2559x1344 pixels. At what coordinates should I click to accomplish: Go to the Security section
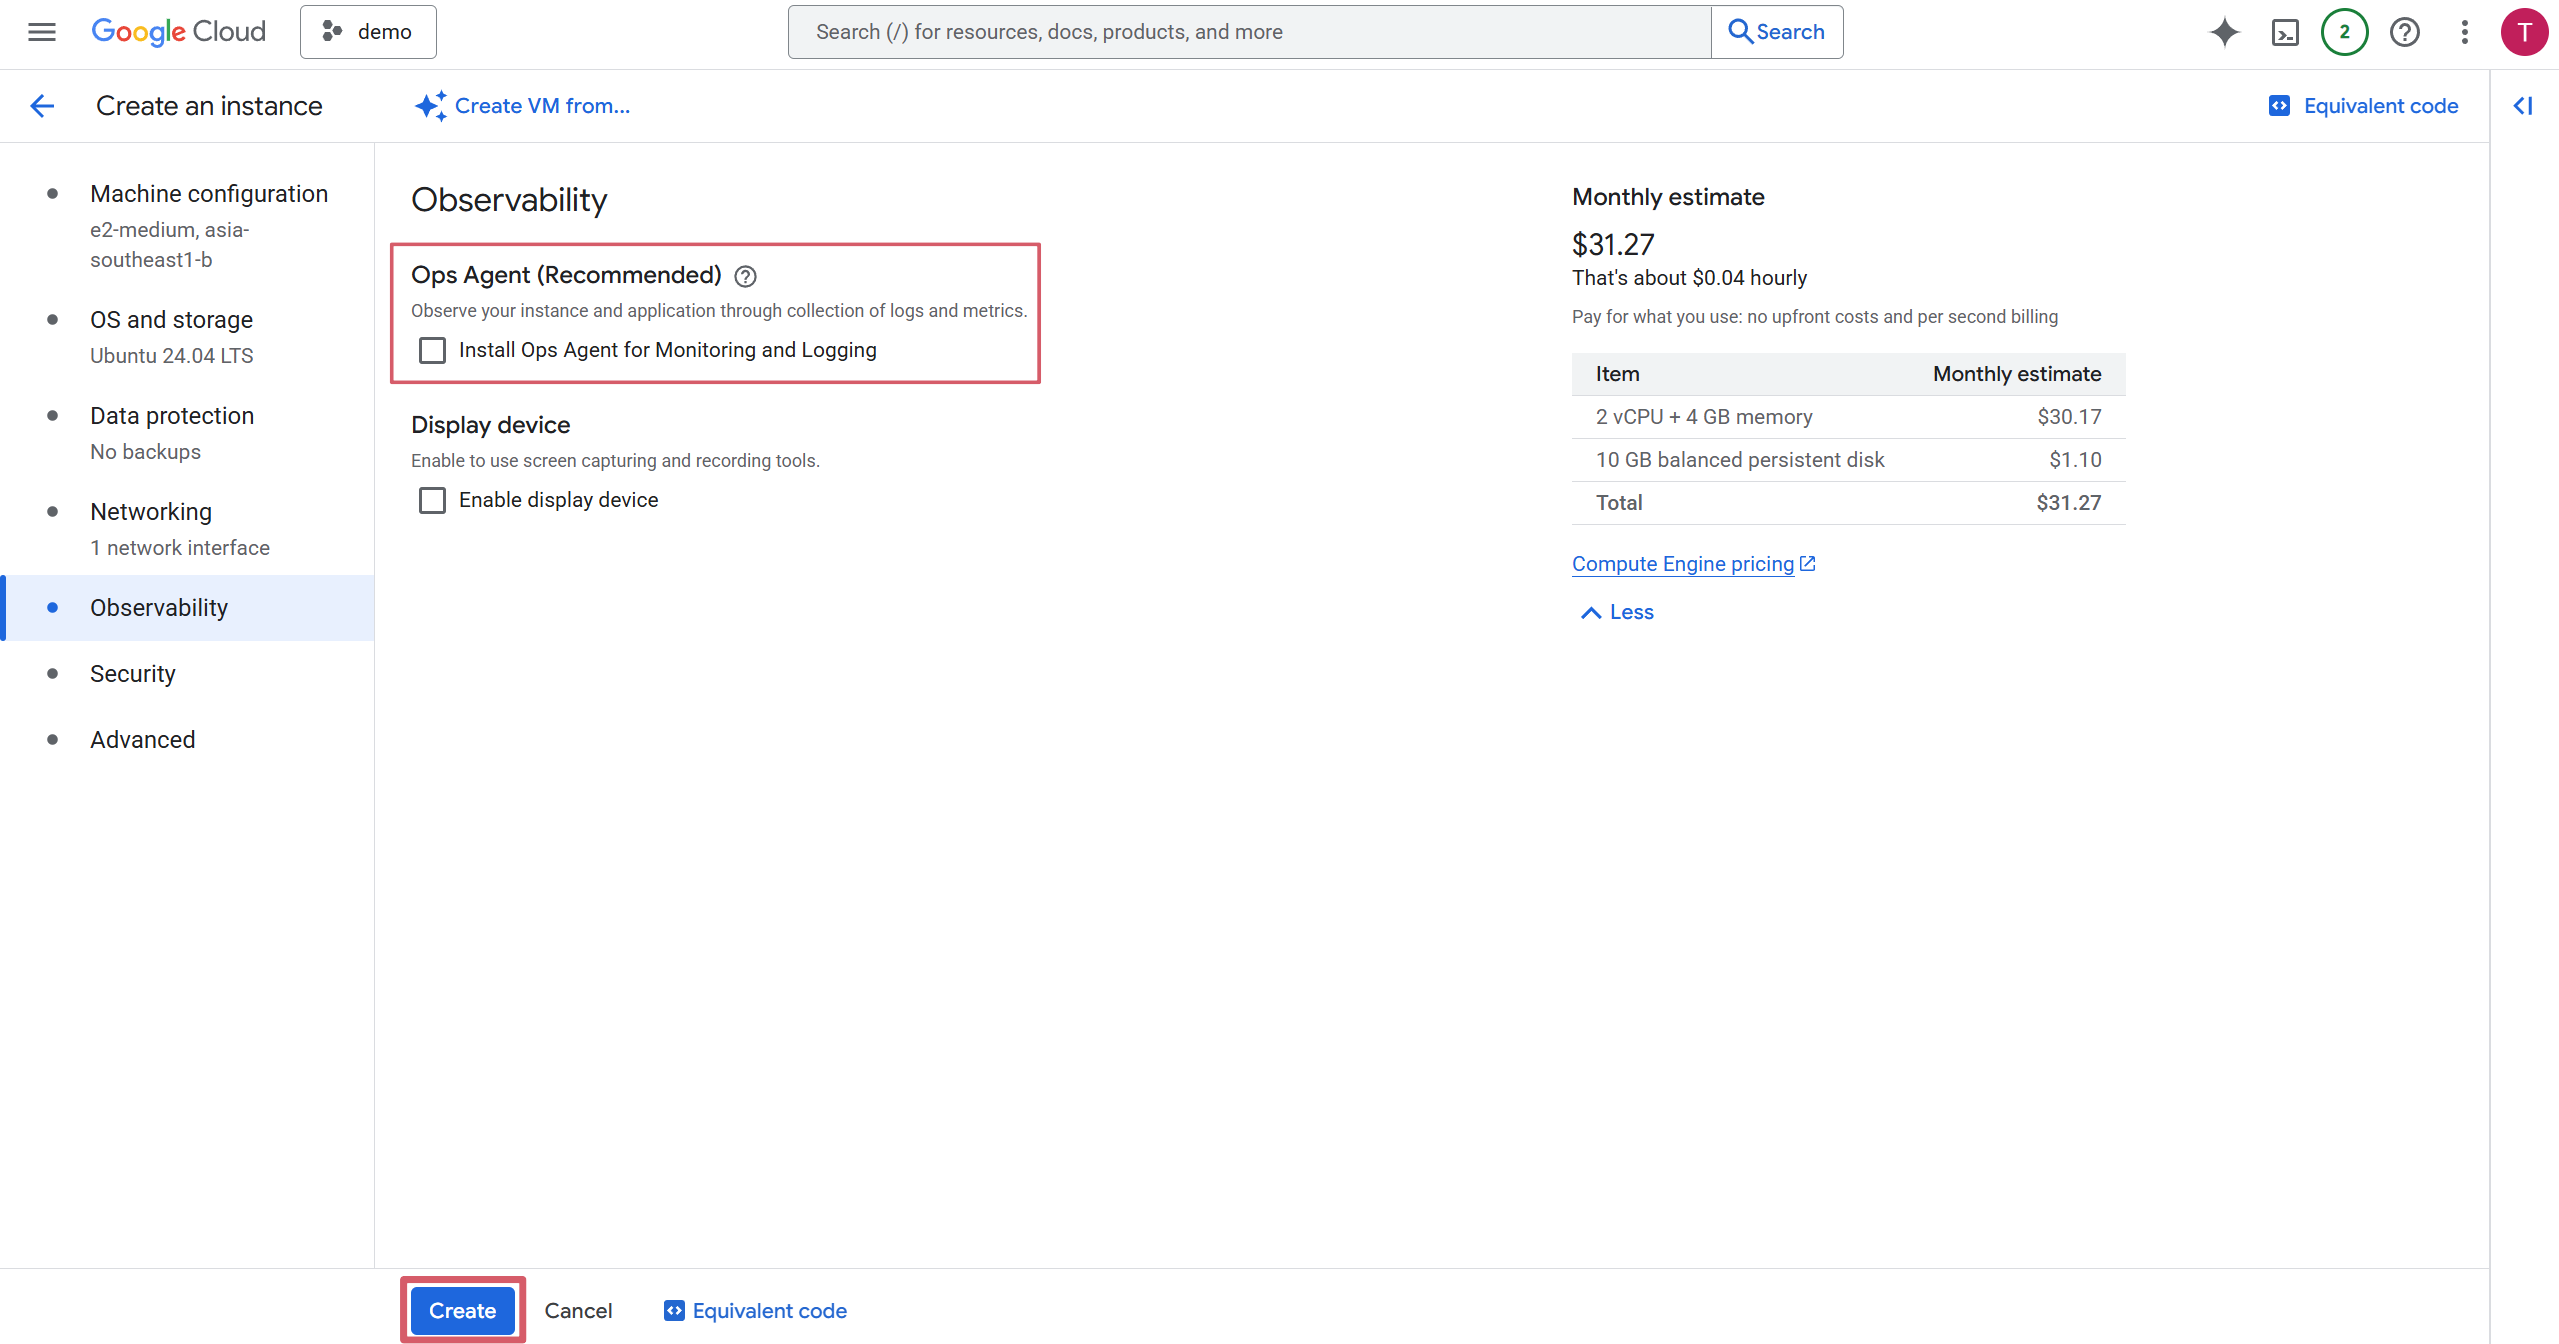(133, 674)
